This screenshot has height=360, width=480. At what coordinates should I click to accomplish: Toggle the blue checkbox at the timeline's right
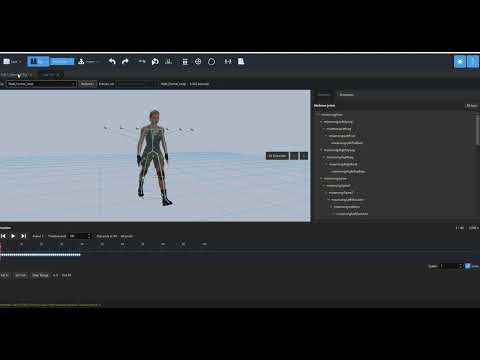click(x=468, y=266)
